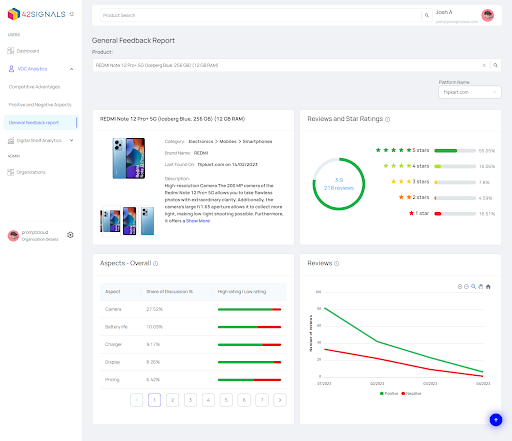The width and height of the screenshot is (512, 441).
Task: Click main Redmi product image
Action: click(x=129, y=158)
